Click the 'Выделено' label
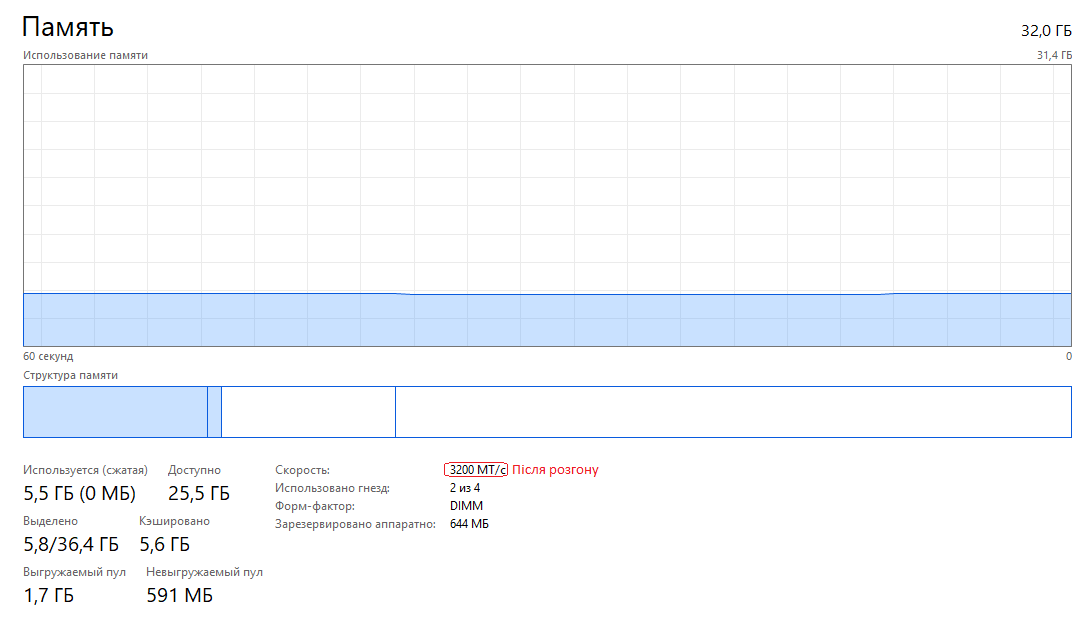 point(50,521)
